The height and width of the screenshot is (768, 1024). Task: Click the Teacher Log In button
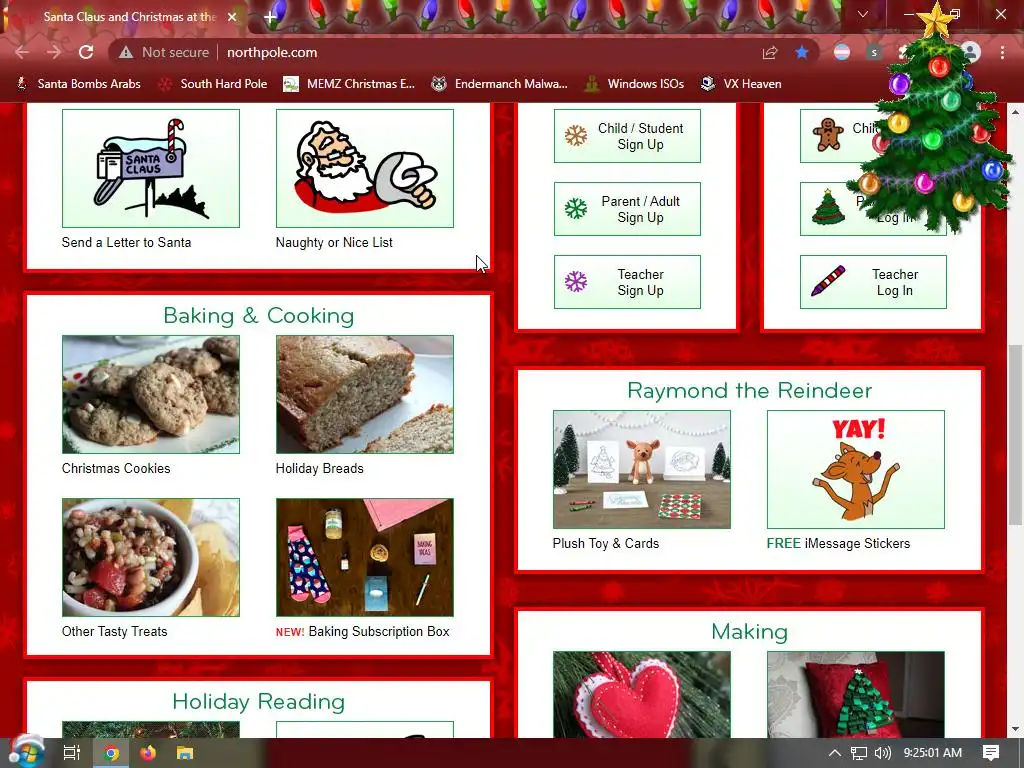[x=873, y=282]
